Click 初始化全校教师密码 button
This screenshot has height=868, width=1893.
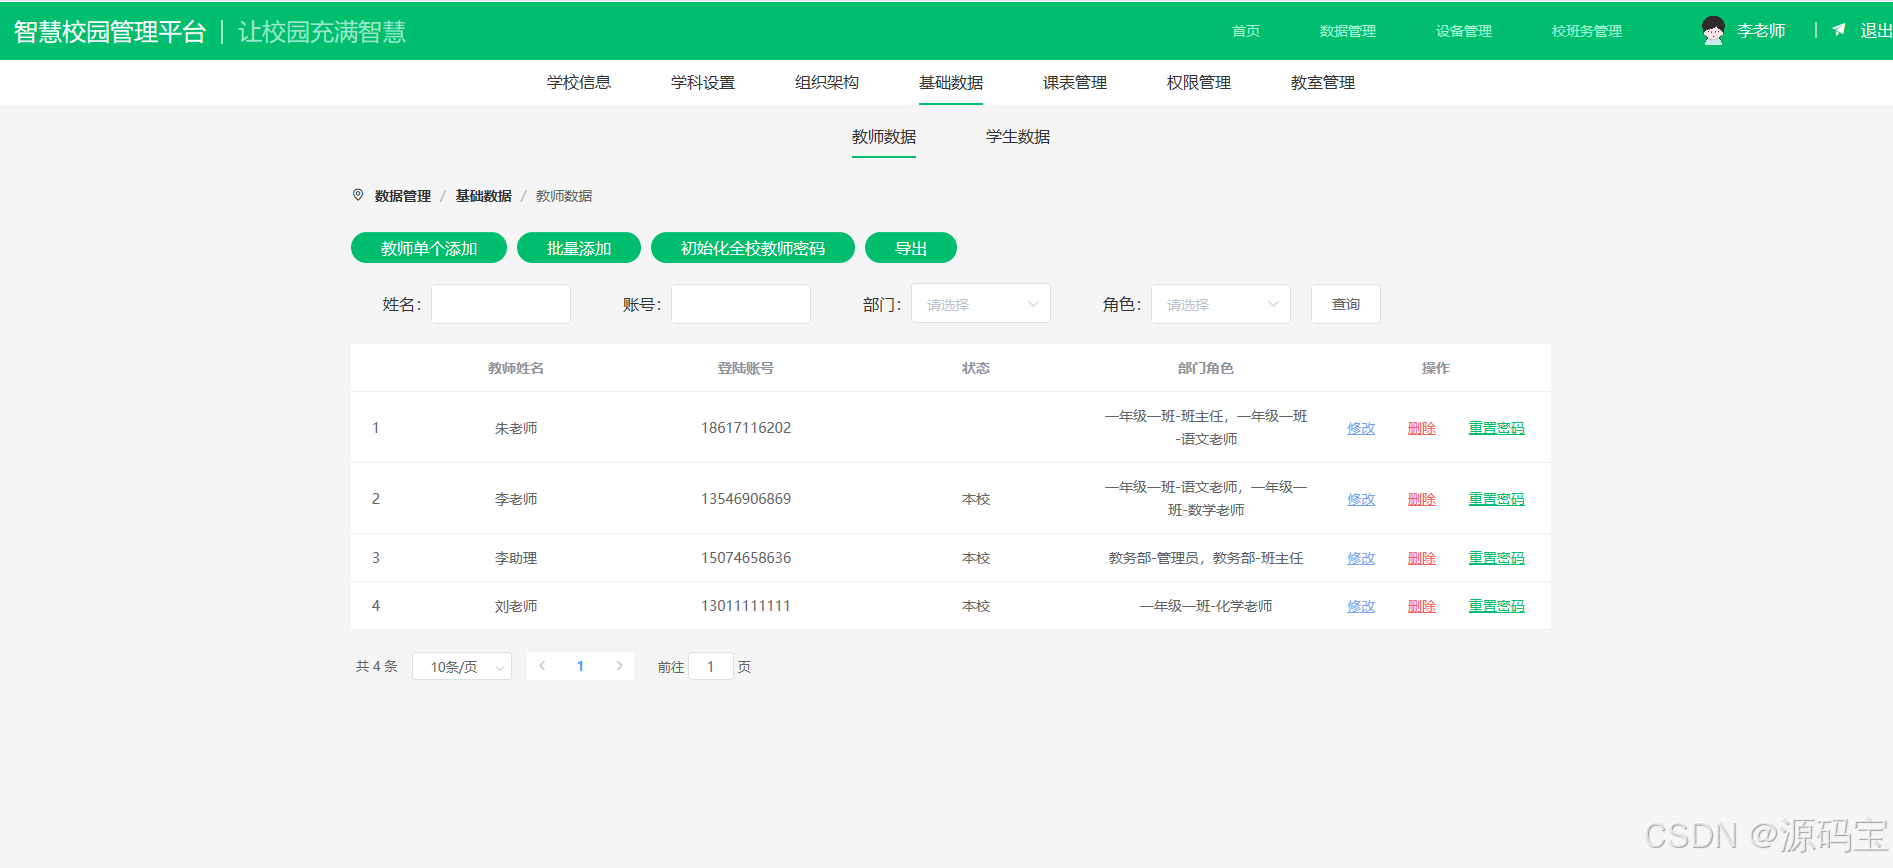click(753, 248)
